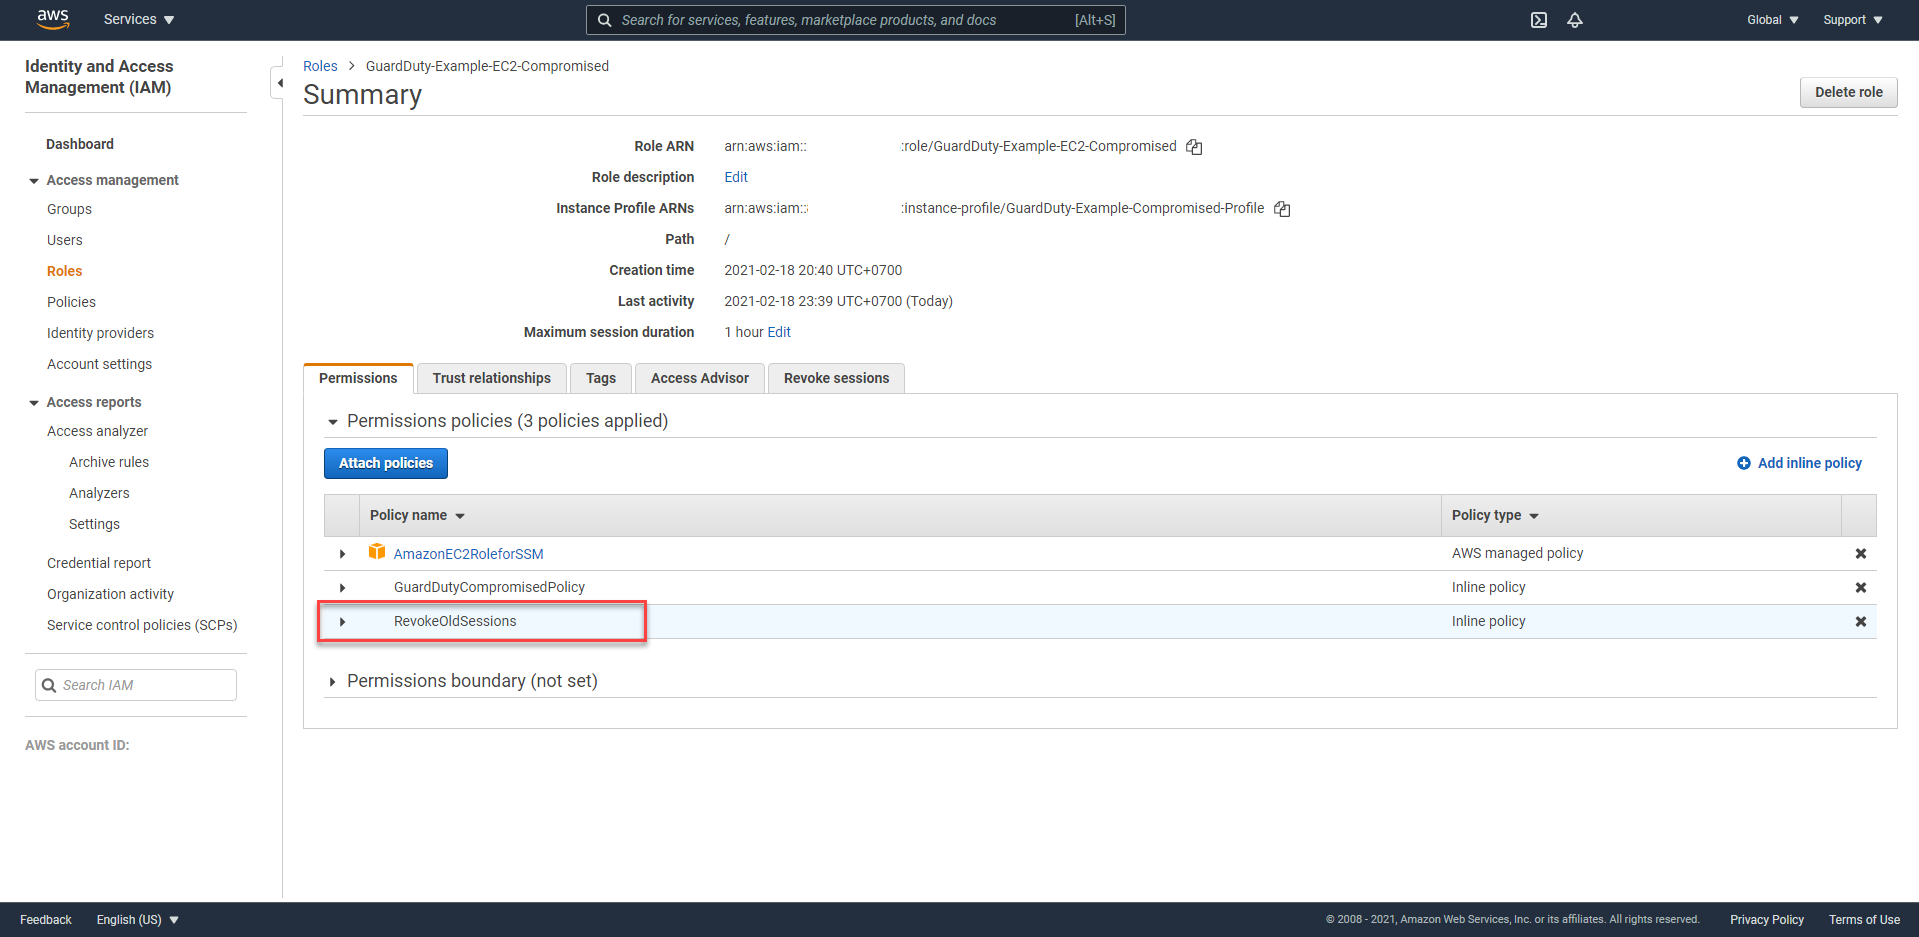Open Archive rules in the sidebar
This screenshot has height=937, width=1919.
coord(109,462)
